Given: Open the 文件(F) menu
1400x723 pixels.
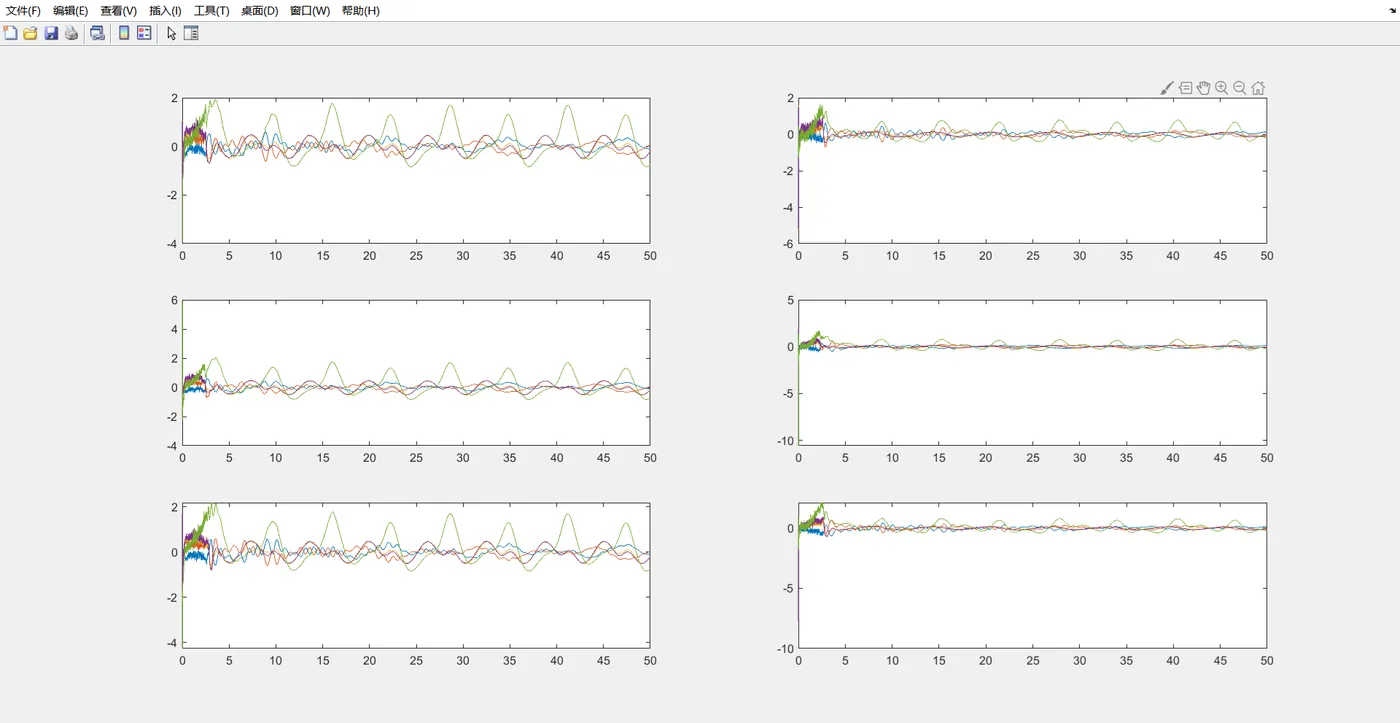Looking at the screenshot, I should pyautogui.click(x=24, y=11).
